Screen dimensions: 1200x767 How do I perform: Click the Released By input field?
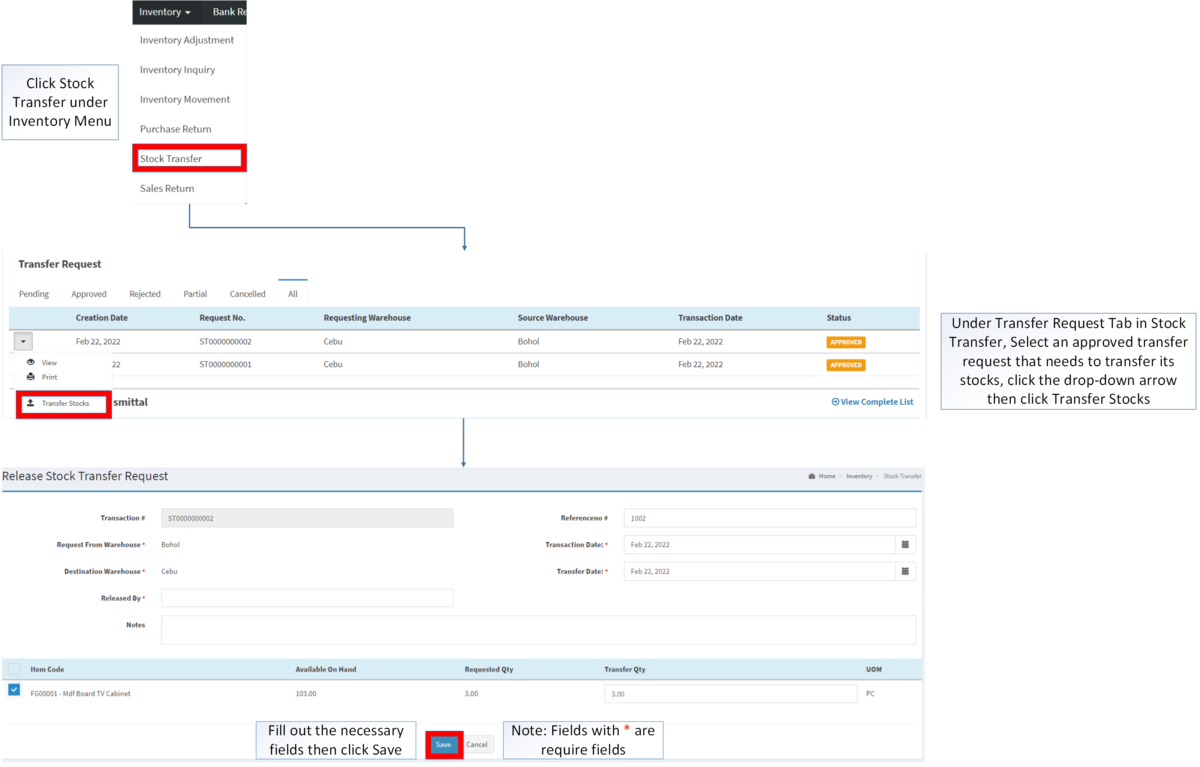click(x=307, y=597)
